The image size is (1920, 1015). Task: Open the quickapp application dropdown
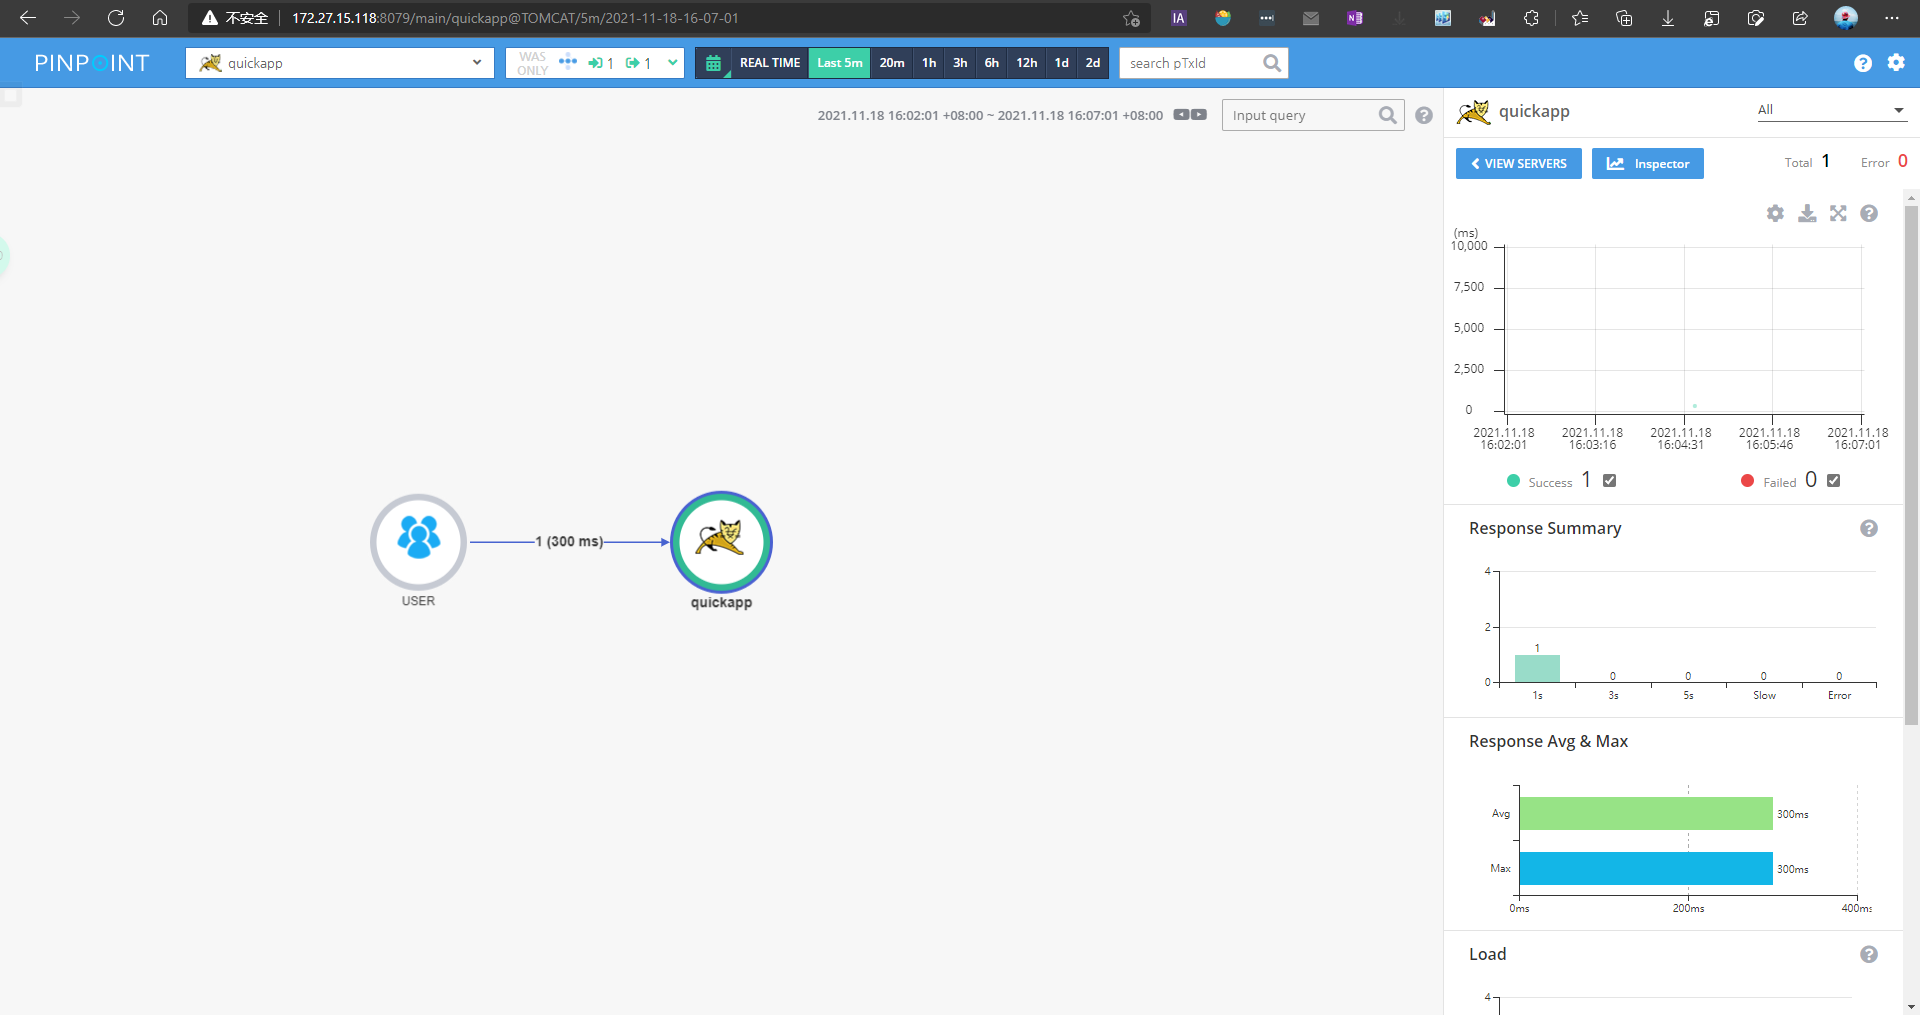pyautogui.click(x=340, y=63)
